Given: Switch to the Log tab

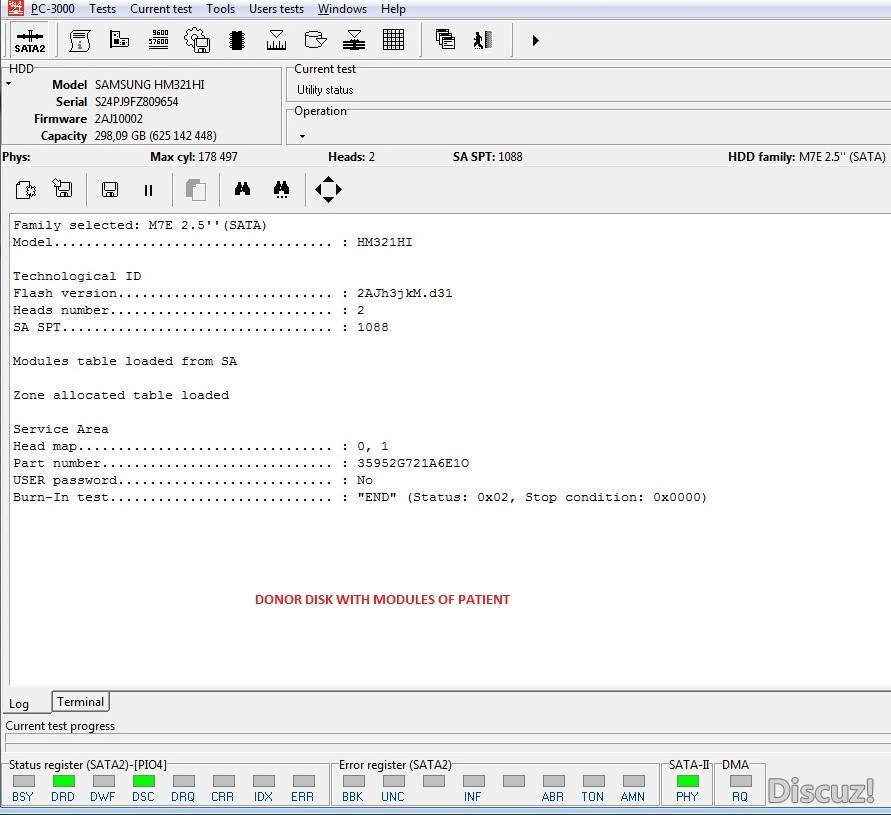Looking at the screenshot, I should coord(19,704).
